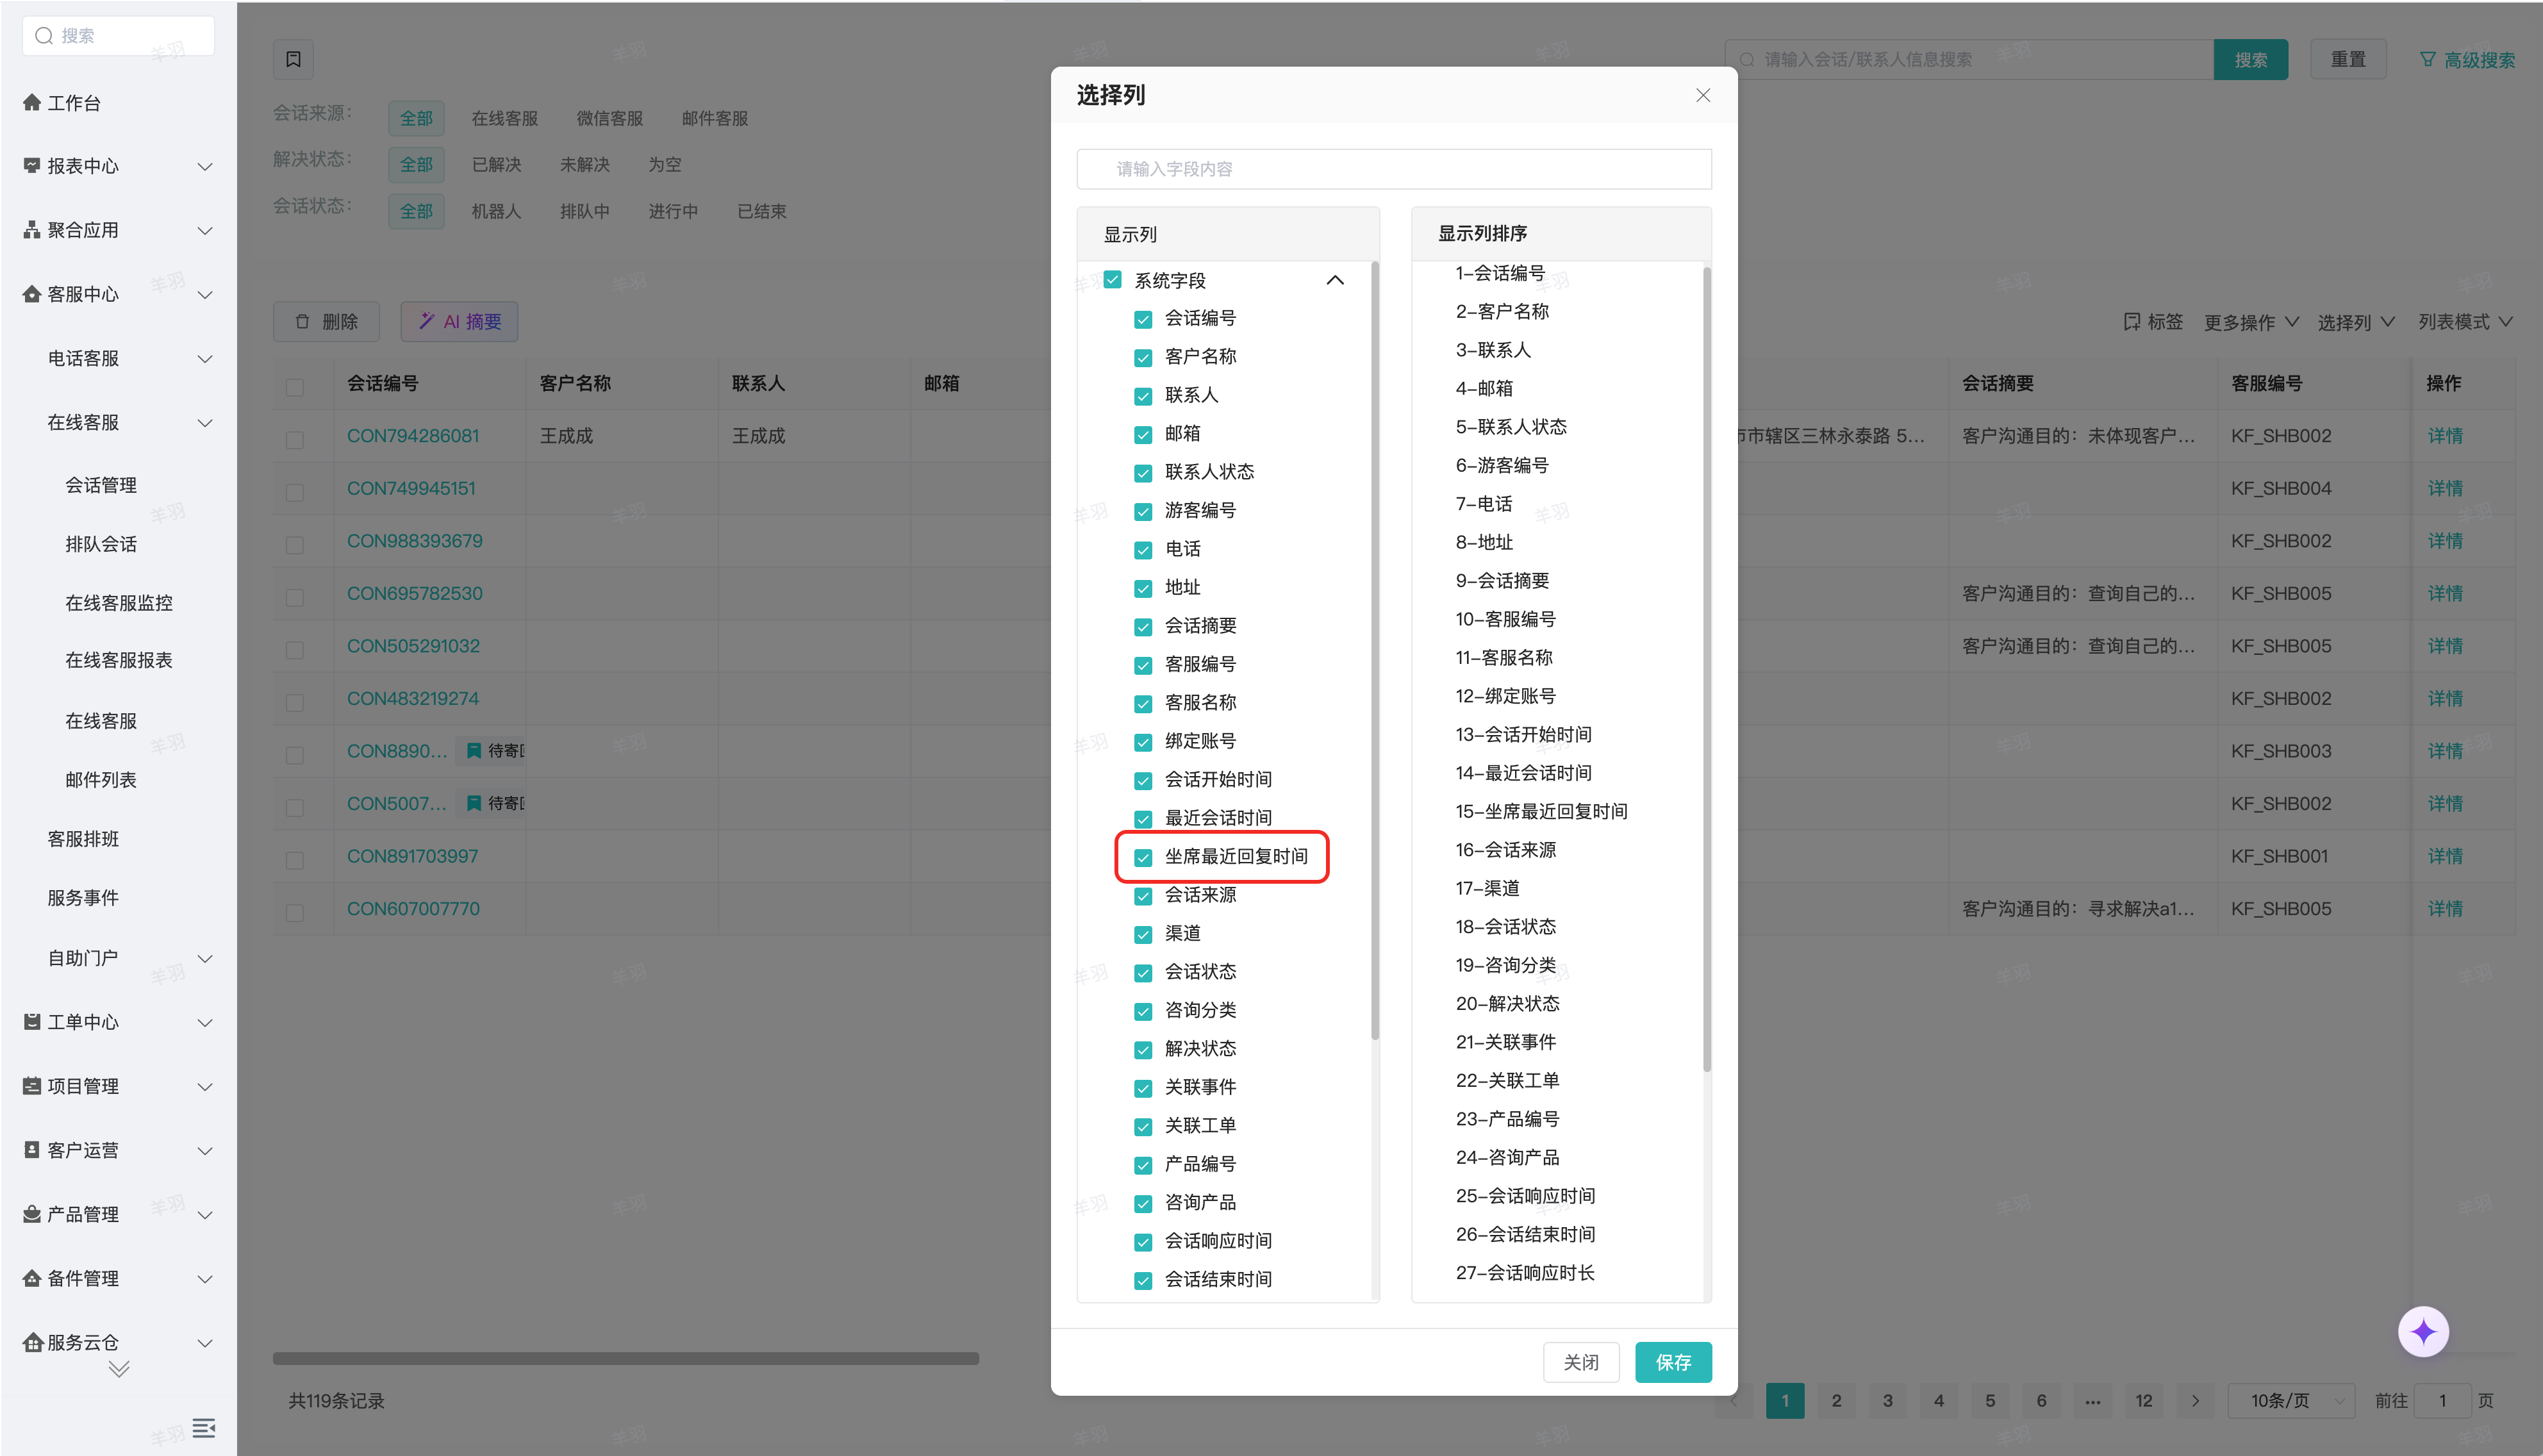Click the 产品管理 sidebar icon

pos(32,1214)
